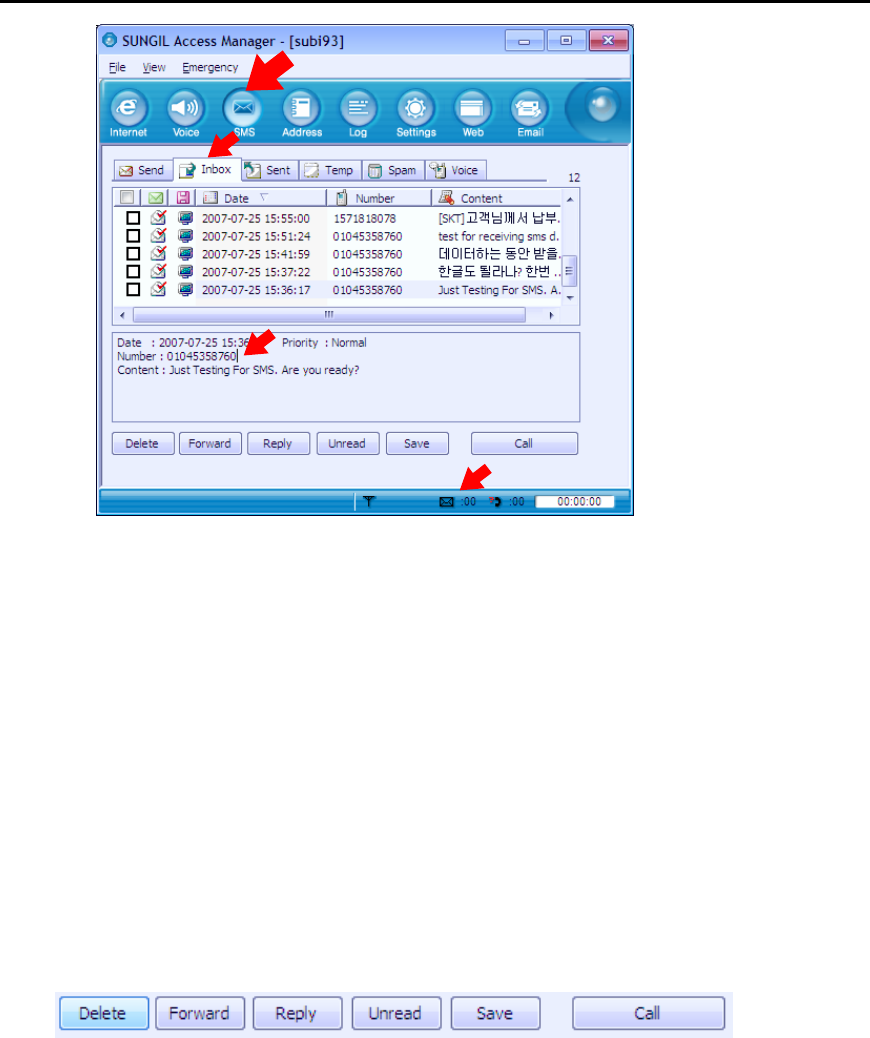Image resolution: width=870 pixels, height=1038 pixels.
Task: Click the enlarged Delete button at the page bottom
Action: click(103, 1014)
